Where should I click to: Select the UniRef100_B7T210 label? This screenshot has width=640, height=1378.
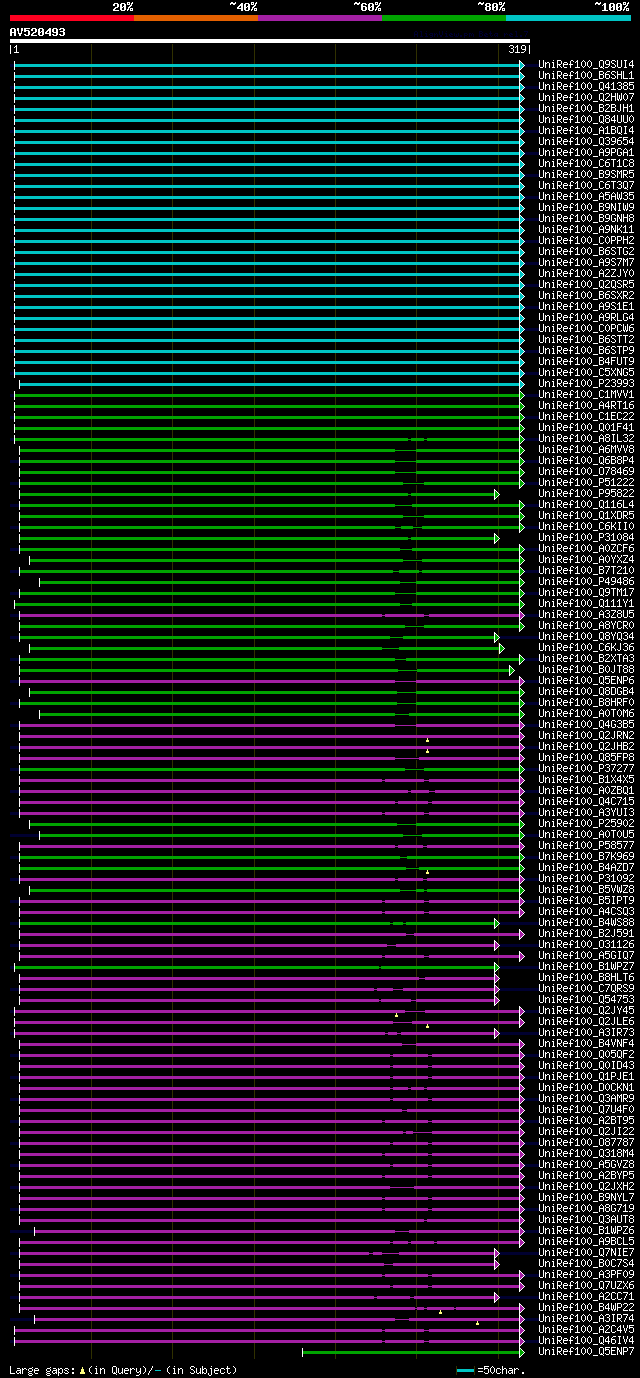[586, 571]
